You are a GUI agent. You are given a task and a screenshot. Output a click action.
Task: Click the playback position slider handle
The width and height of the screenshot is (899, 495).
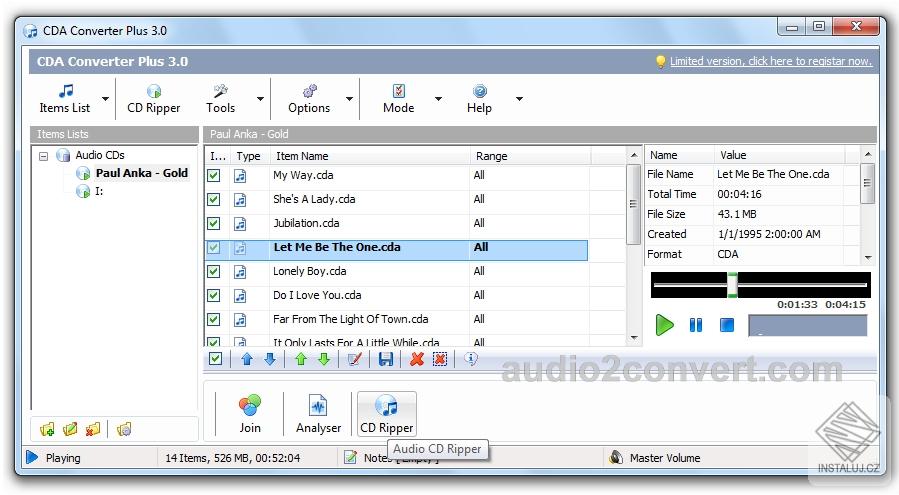(x=733, y=285)
